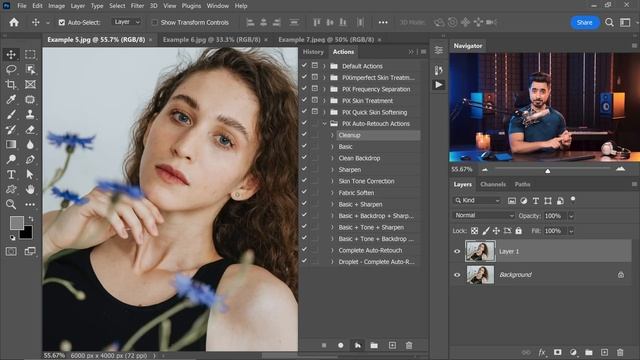The height and width of the screenshot is (360, 640).
Task: Create new action set folder
Action: [x=374, y=345]
